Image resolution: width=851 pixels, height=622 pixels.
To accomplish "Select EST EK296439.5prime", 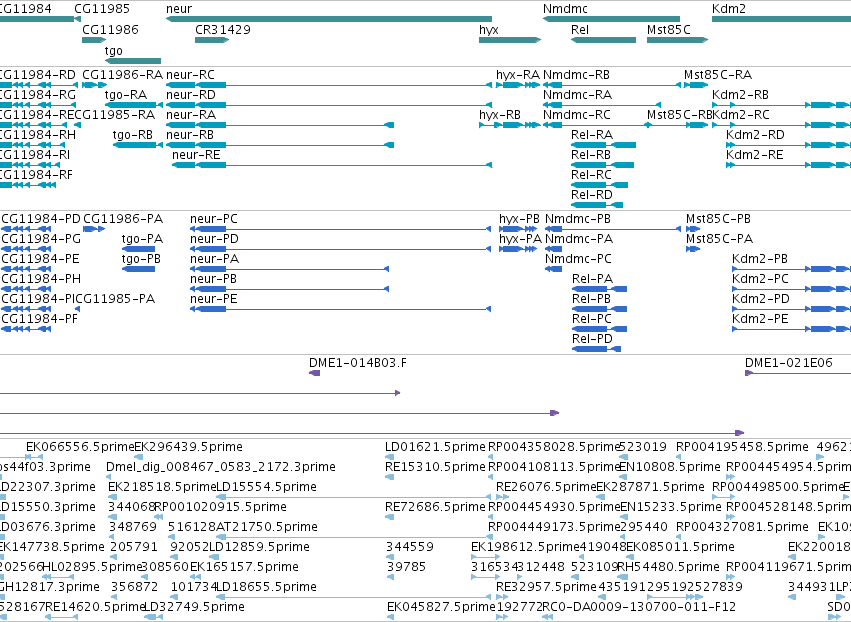I will 188,447.
